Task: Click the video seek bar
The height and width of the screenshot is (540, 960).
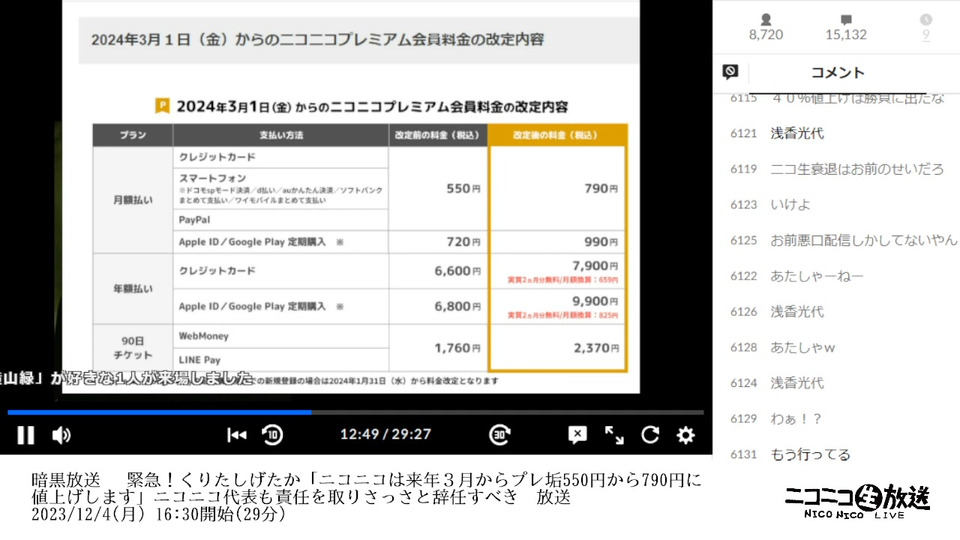Action: [356, 413]
